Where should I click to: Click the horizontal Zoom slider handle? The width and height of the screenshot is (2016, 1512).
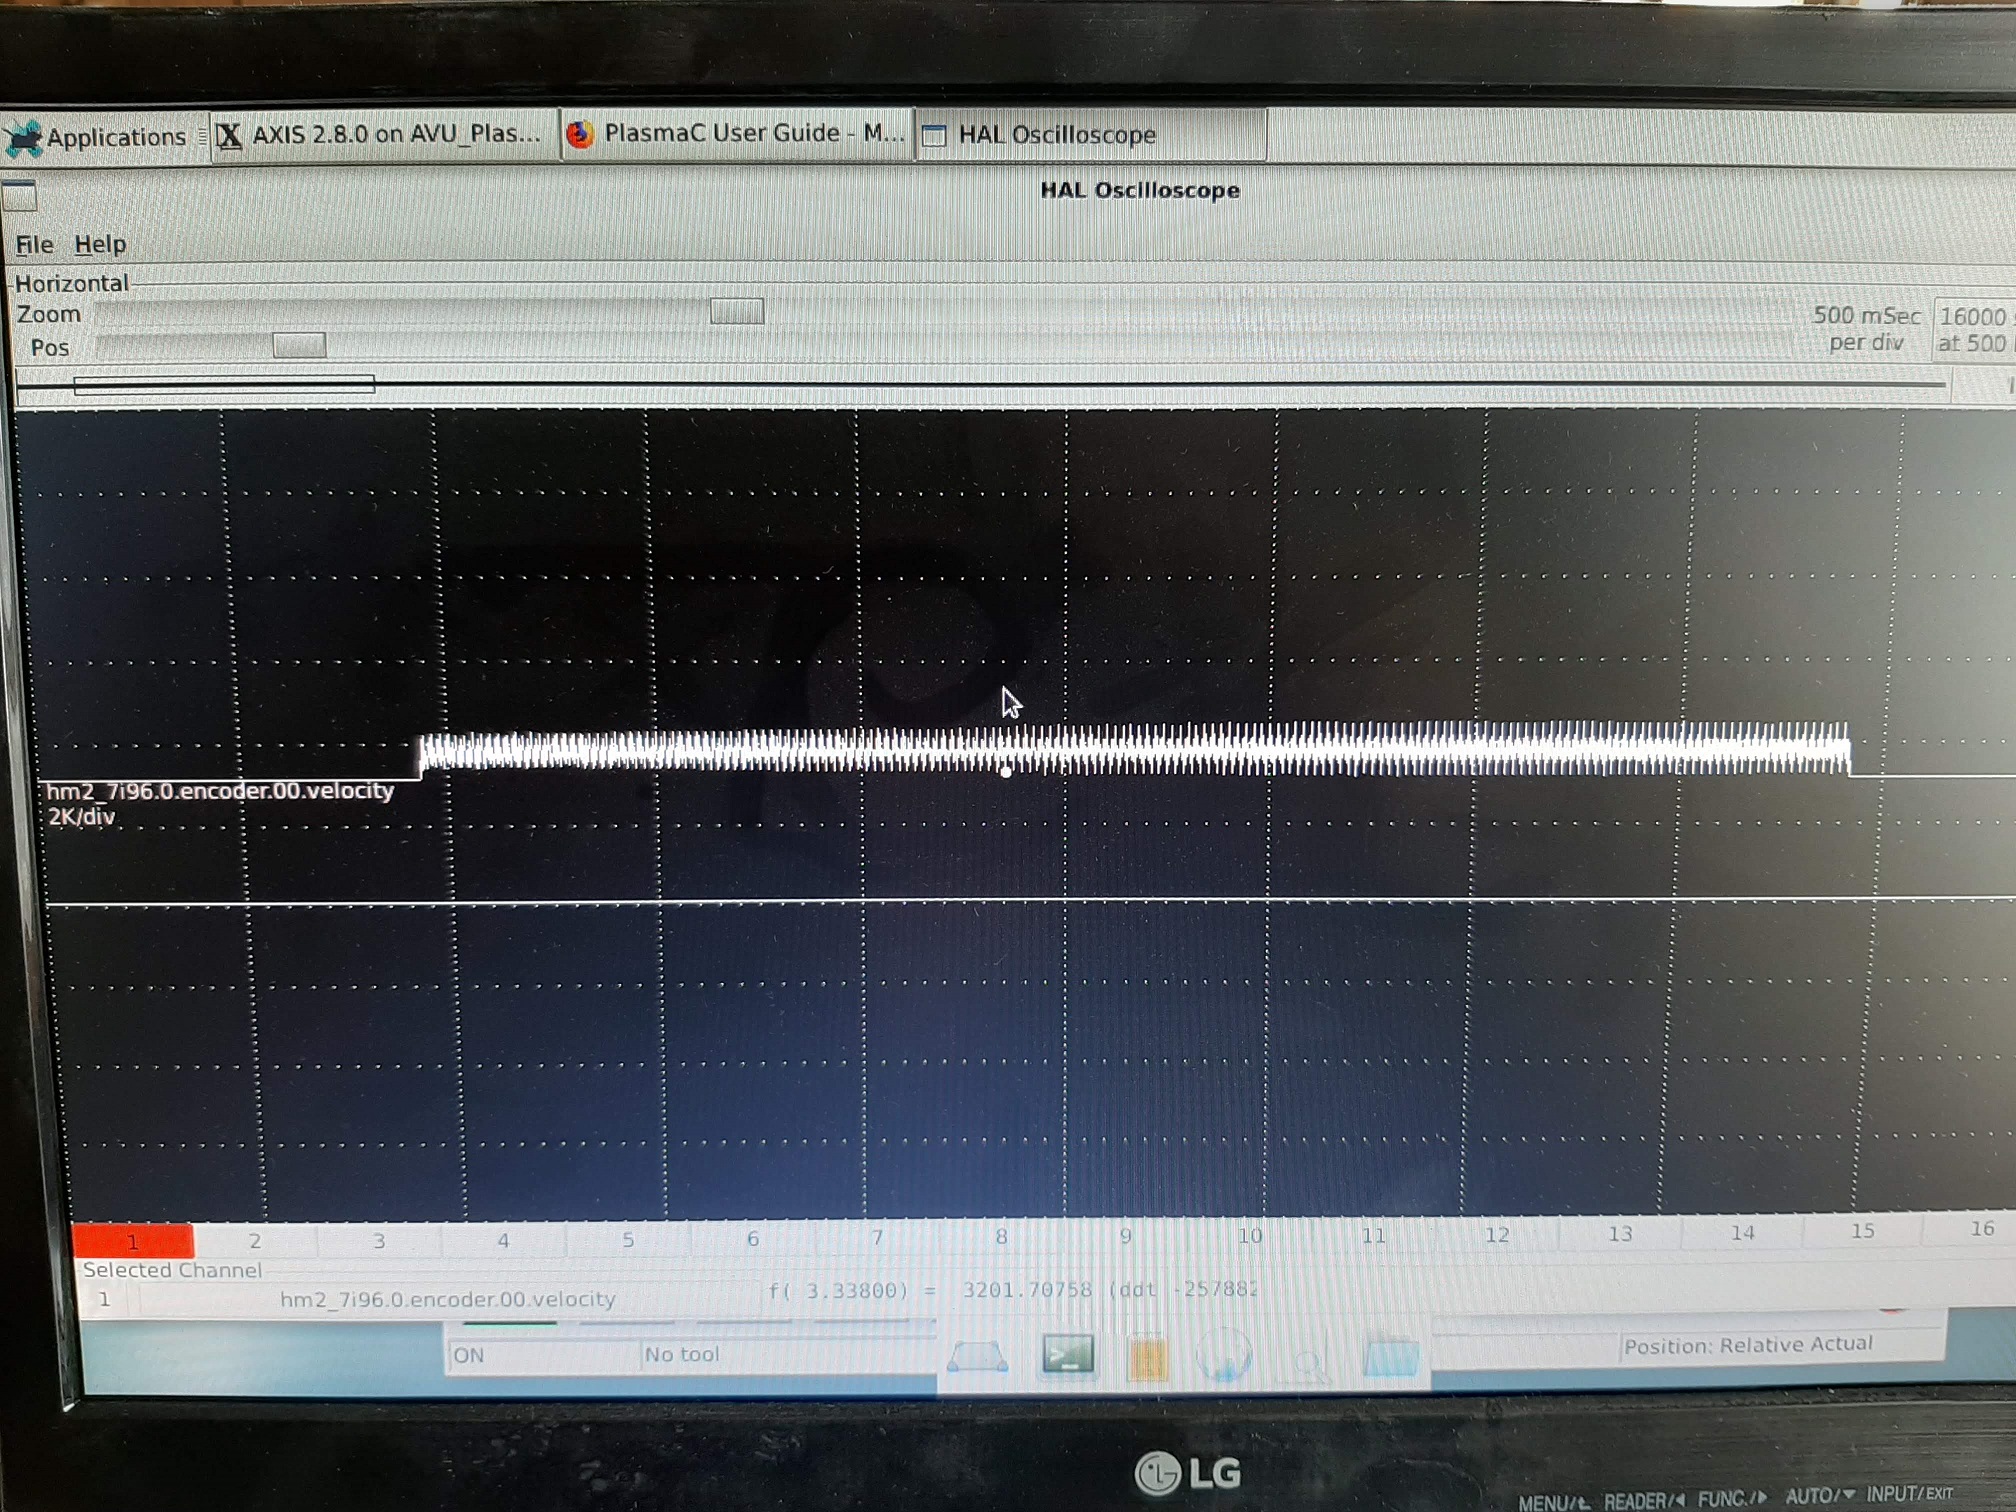click(737, 312)
